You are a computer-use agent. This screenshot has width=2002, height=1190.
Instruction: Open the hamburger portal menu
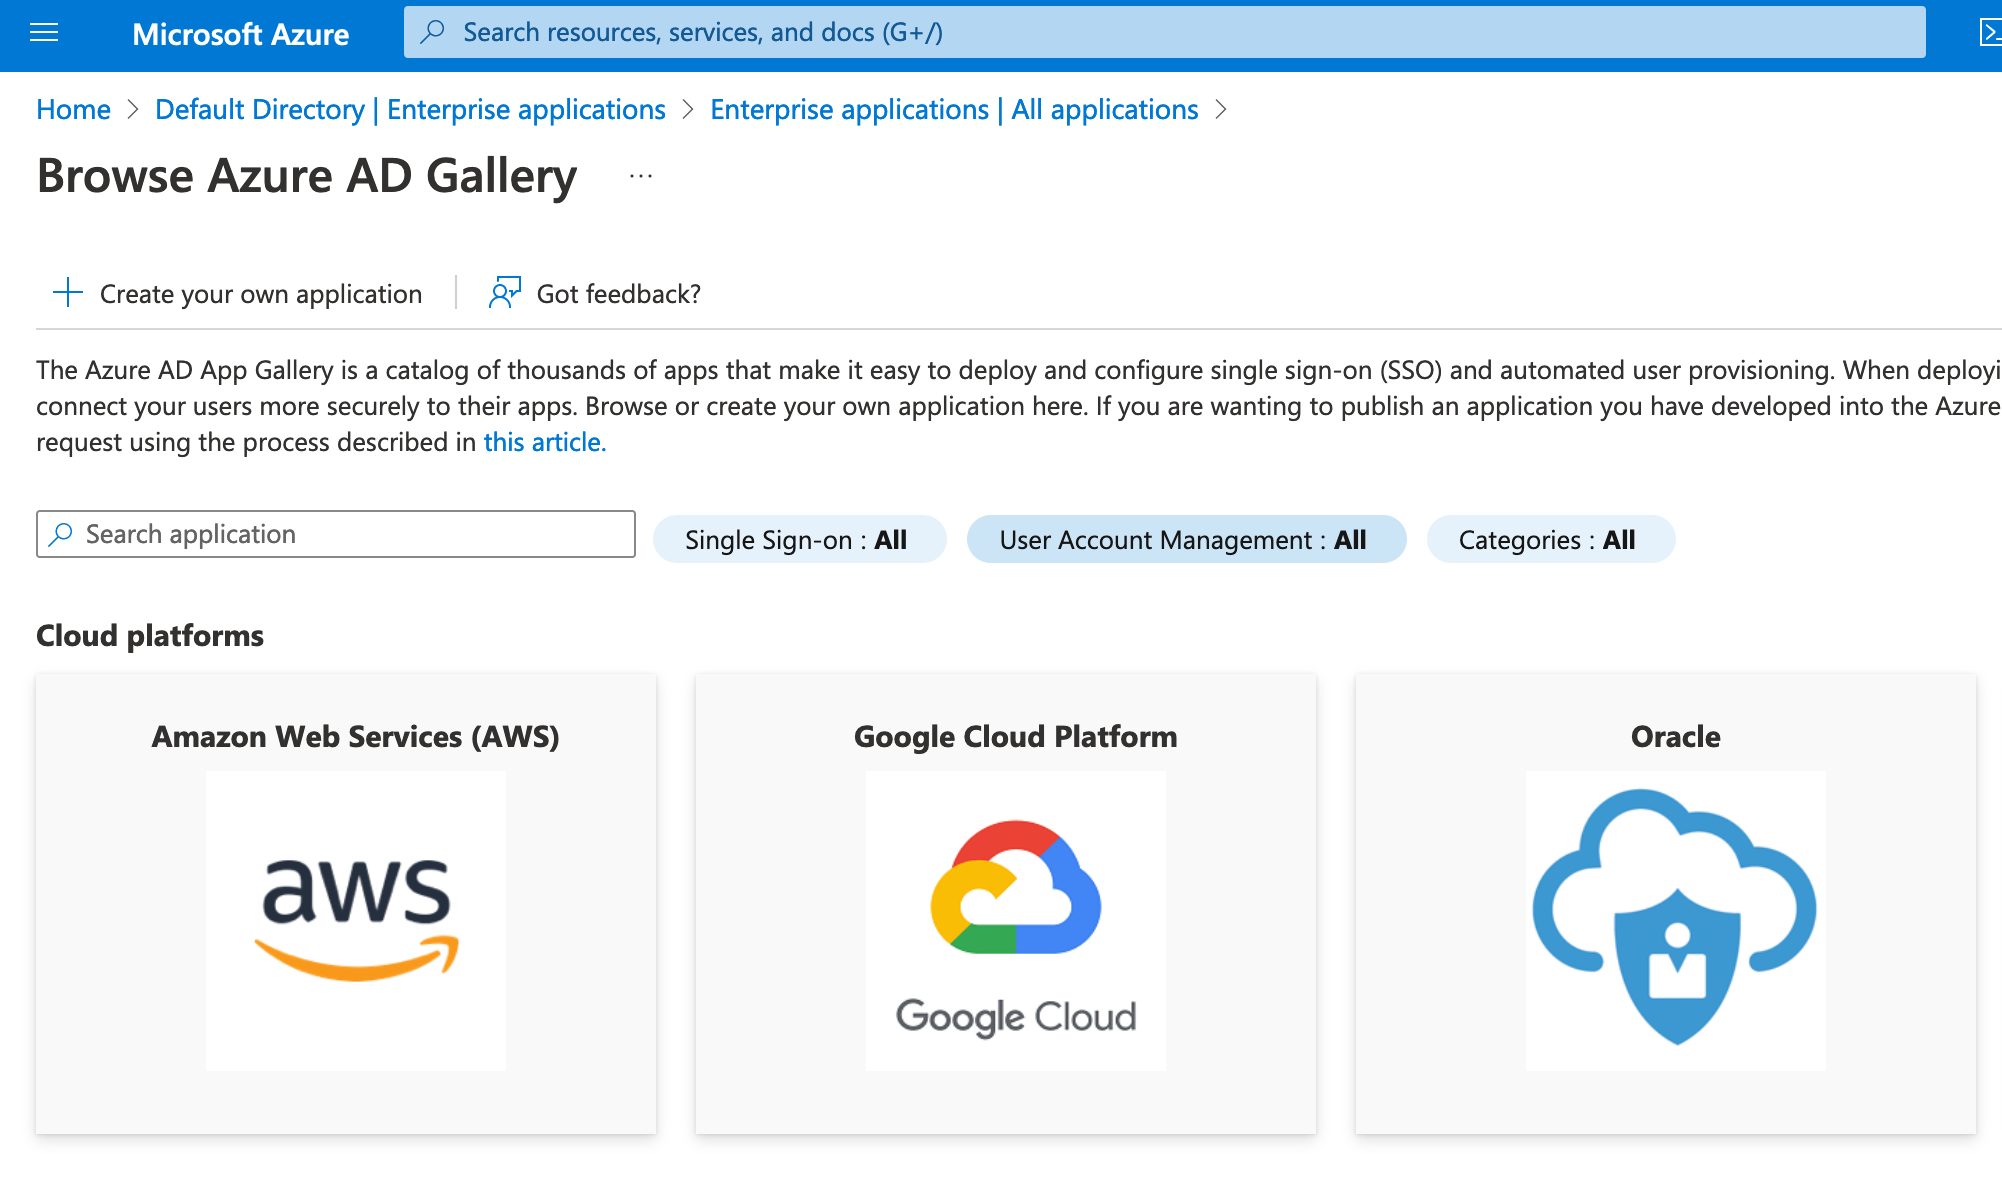click(44, 33)
